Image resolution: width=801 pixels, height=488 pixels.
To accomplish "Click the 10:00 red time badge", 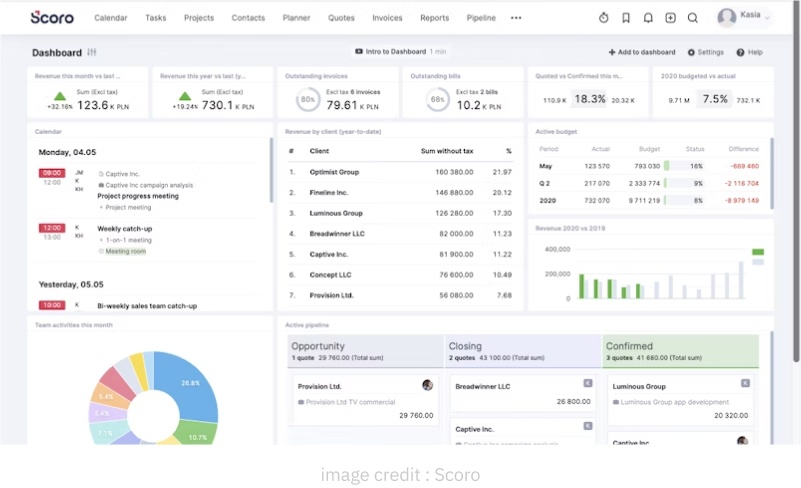I will [52, 305].
